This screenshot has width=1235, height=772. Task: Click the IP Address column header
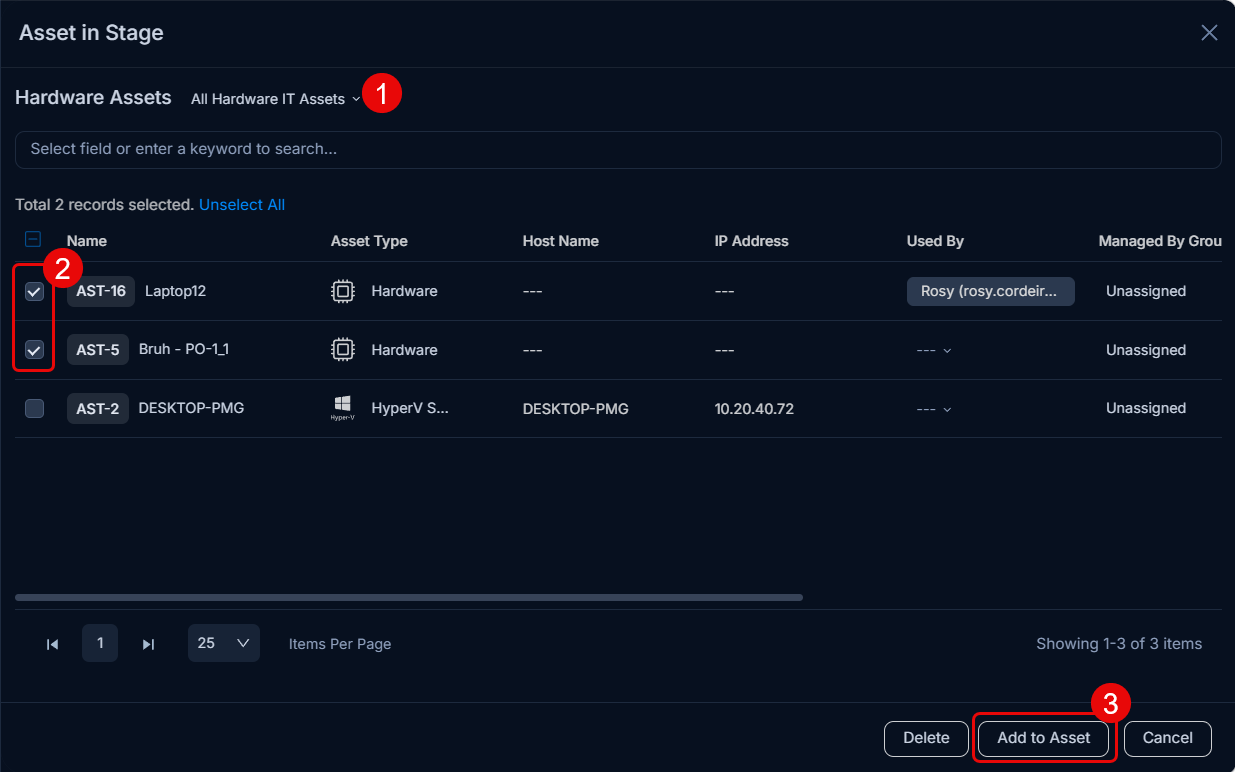tap(751, 241)
